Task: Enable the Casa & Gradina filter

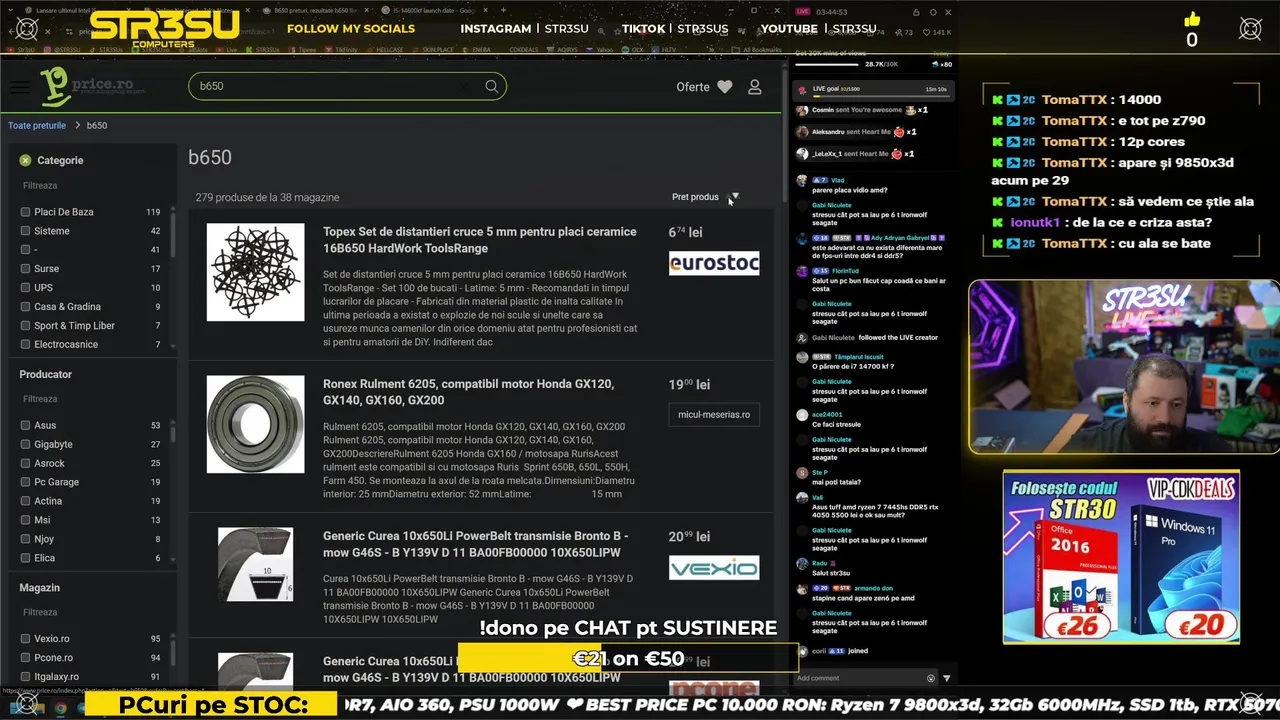Action: (x=25, y=307)
